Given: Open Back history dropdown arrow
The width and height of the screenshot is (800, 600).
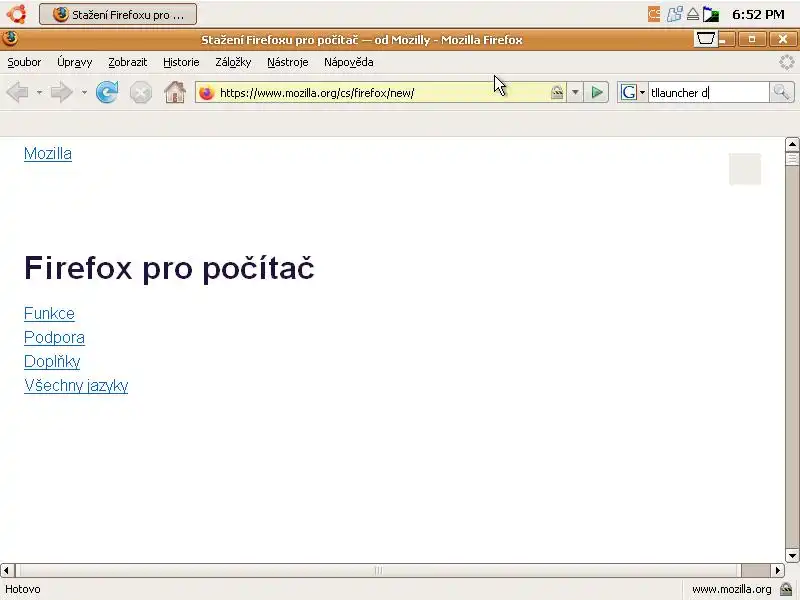Looking at the screenshot, I should 39,93.
